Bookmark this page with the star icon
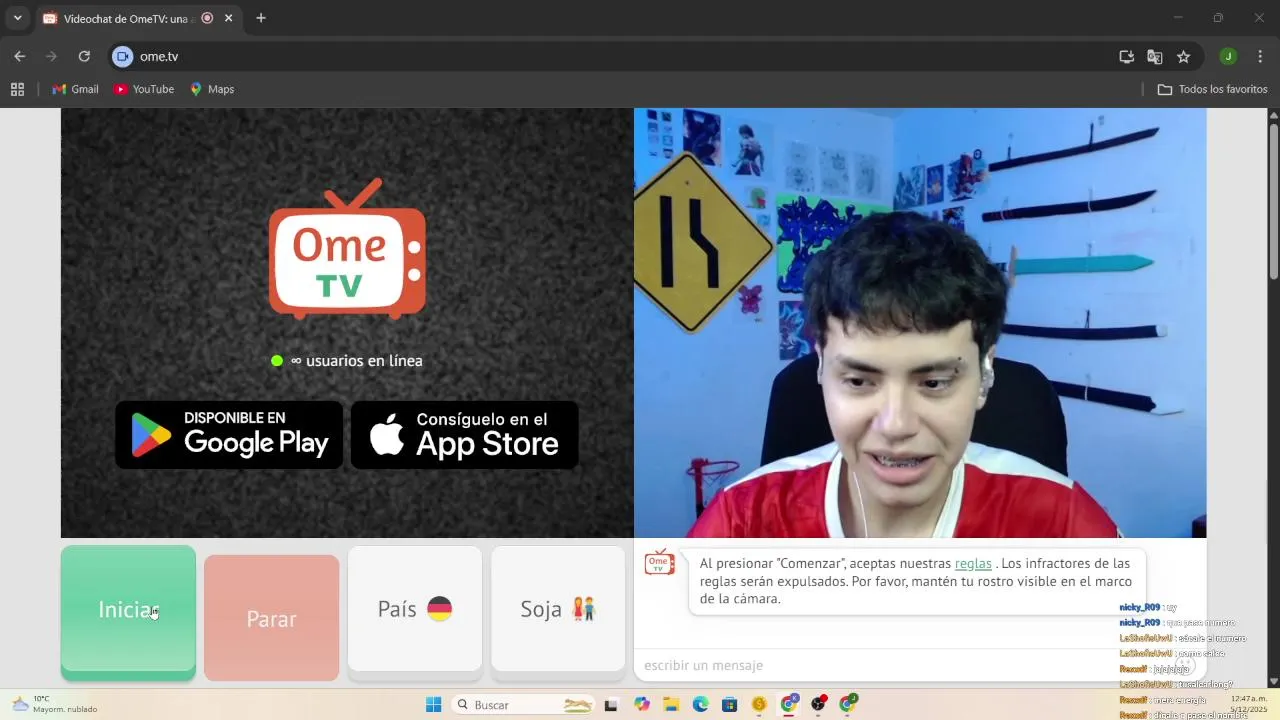Viewport: 1280px width, 720px height. [x=1184, y=56]
